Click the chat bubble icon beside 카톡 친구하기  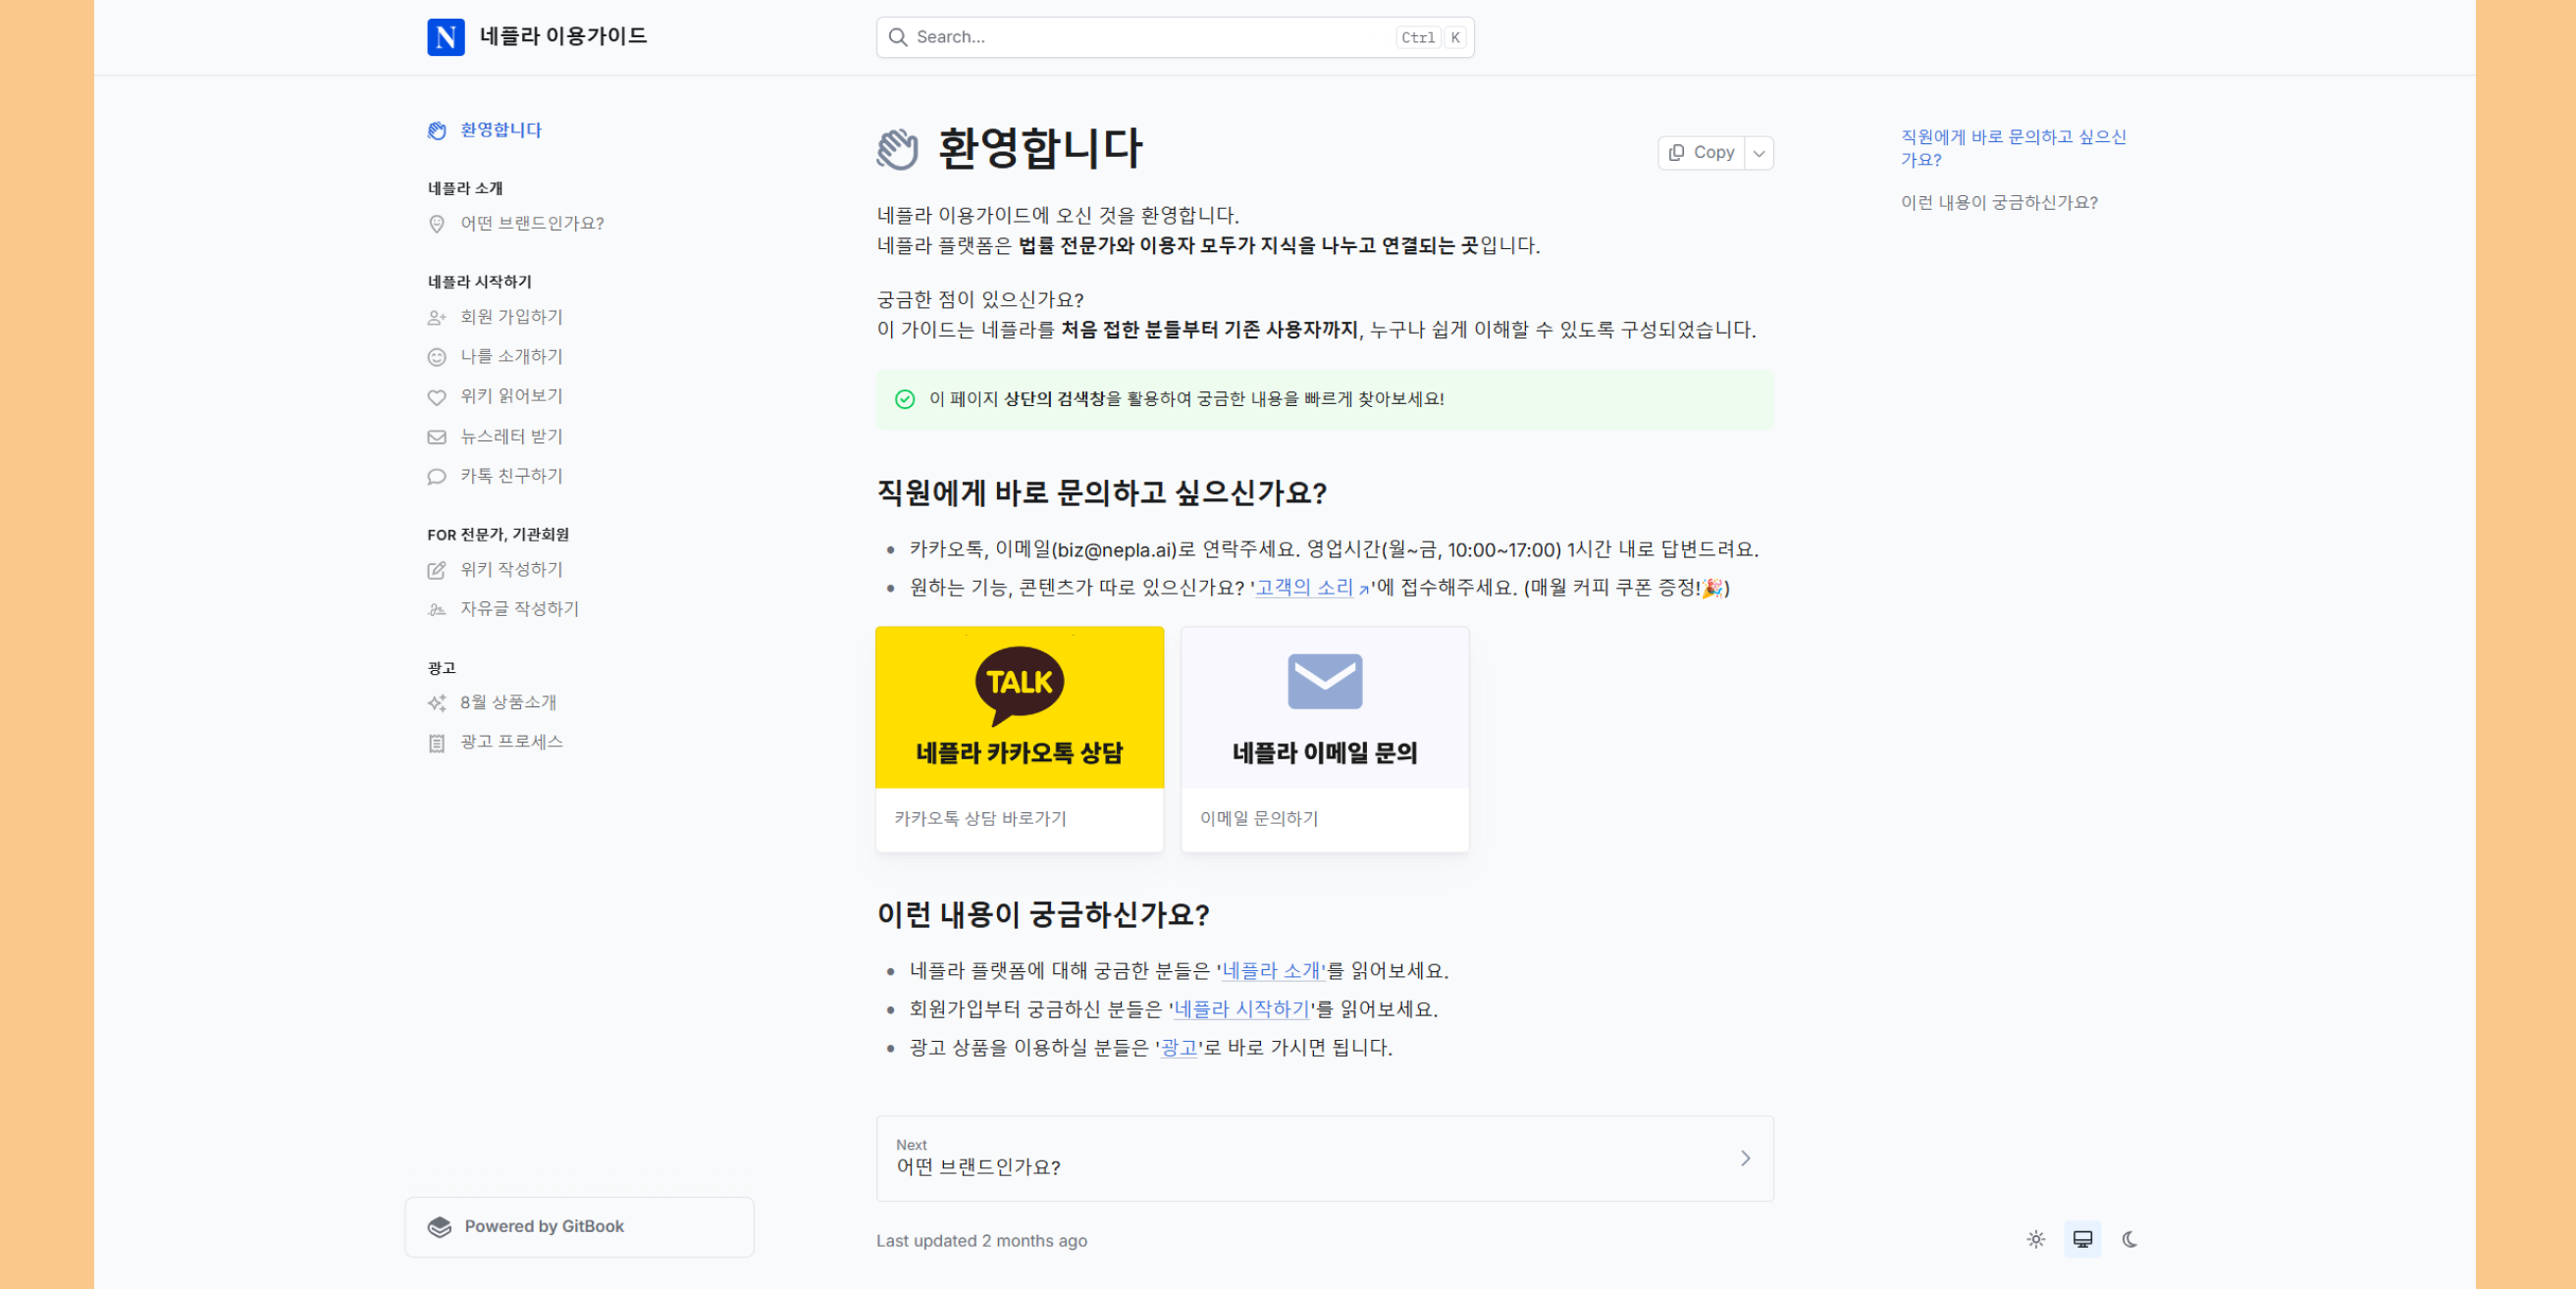tap(437, 477)
